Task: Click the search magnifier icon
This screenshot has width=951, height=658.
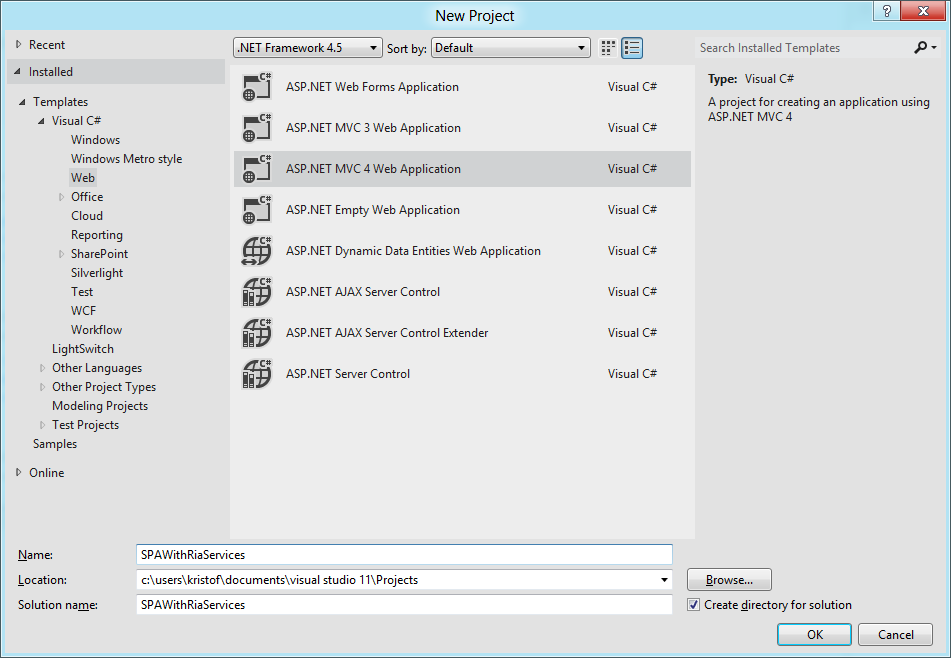Action: point(921,47)
